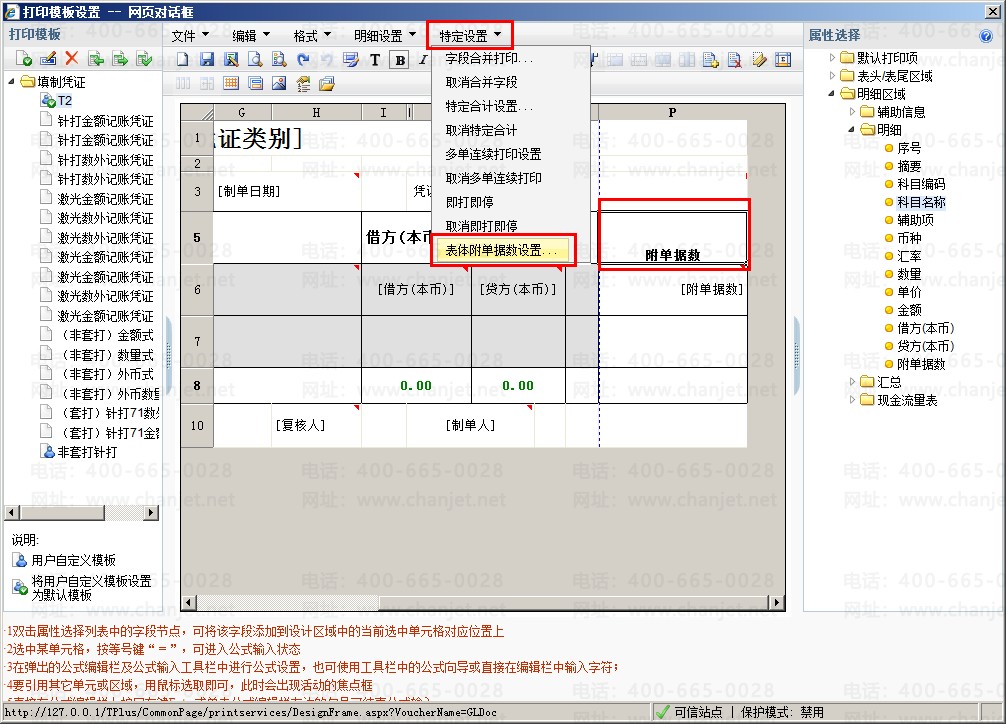Select the 科目名称 field in property tree
The width and height of the screenshot is (1006, 724).
pyautogui.click(x=921, y=202)
